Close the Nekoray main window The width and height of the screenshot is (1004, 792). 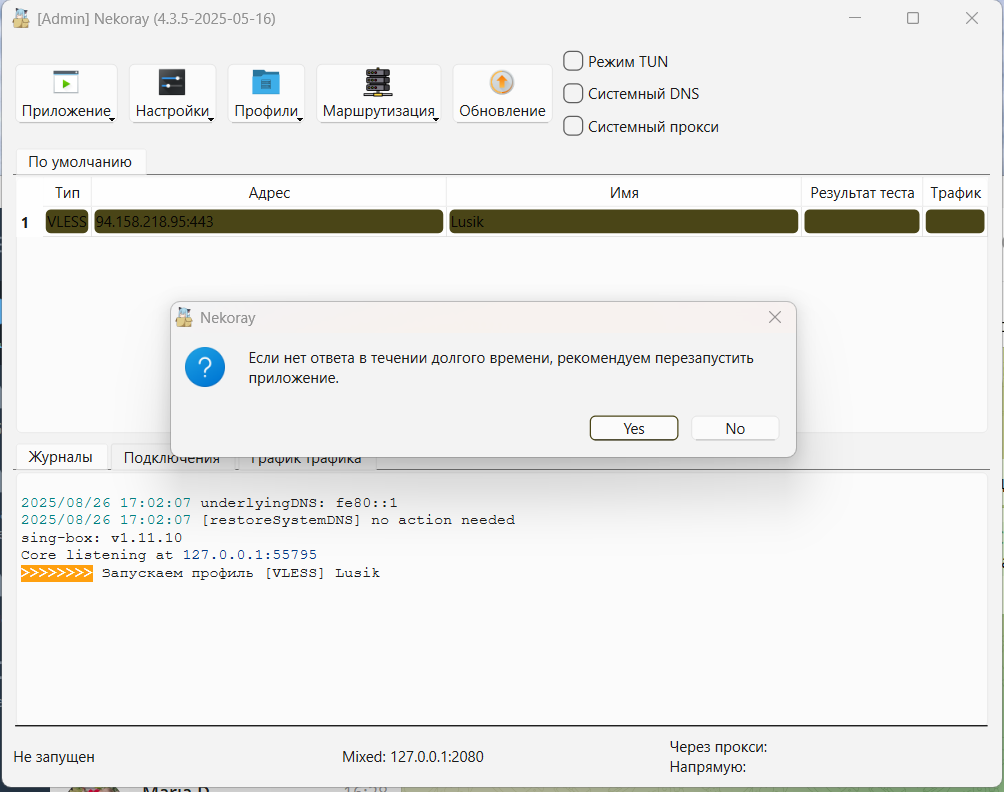(972, 19)
